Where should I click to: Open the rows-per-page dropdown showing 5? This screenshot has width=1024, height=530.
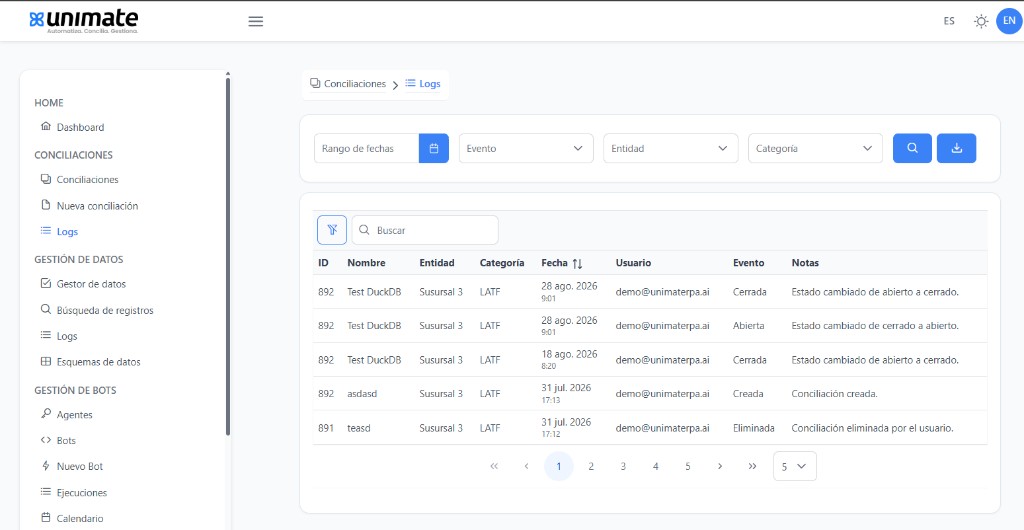(795, 466)
